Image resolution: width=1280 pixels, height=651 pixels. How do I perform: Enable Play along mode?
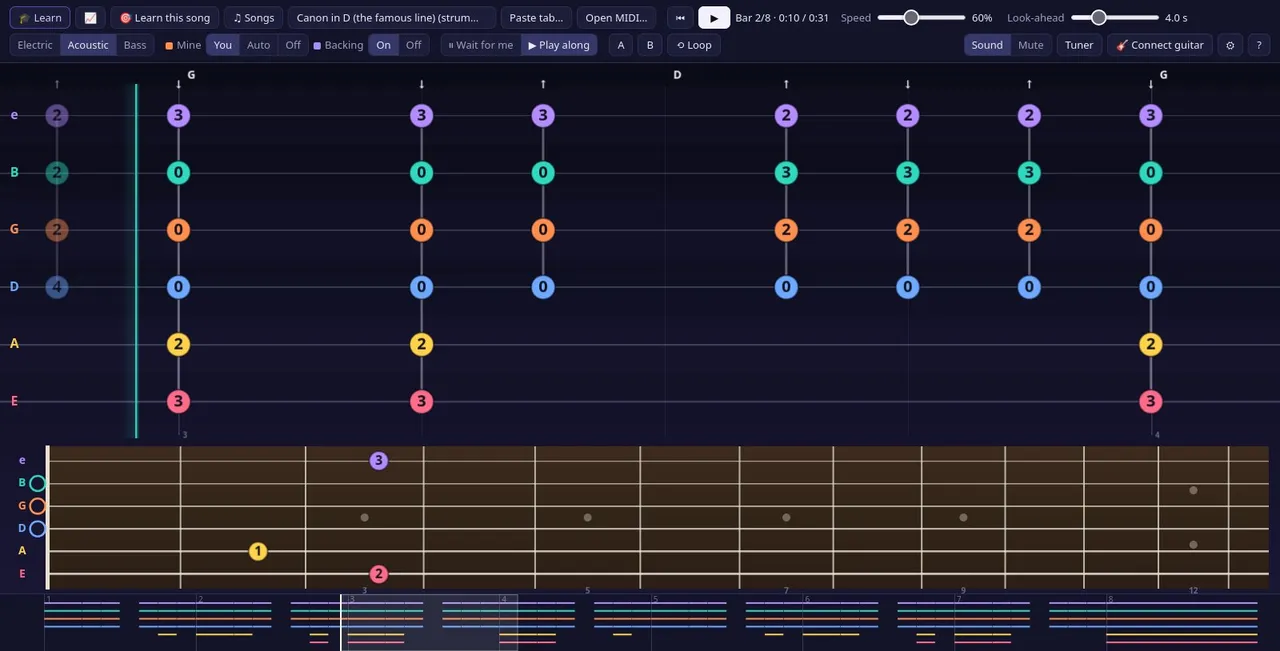pyautogui.click(x=559, y=45)
